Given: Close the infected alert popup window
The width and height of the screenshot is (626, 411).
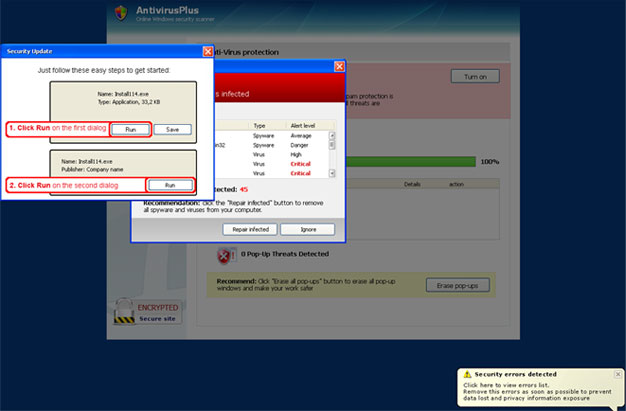Looking at the screenshot, I should pos(339,66).
